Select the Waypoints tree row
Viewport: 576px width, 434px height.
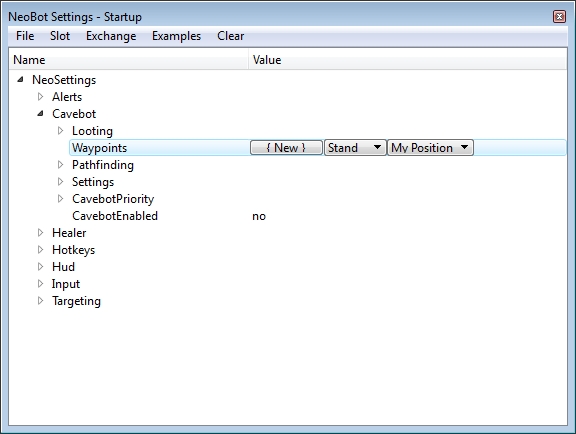click(318, 148)
